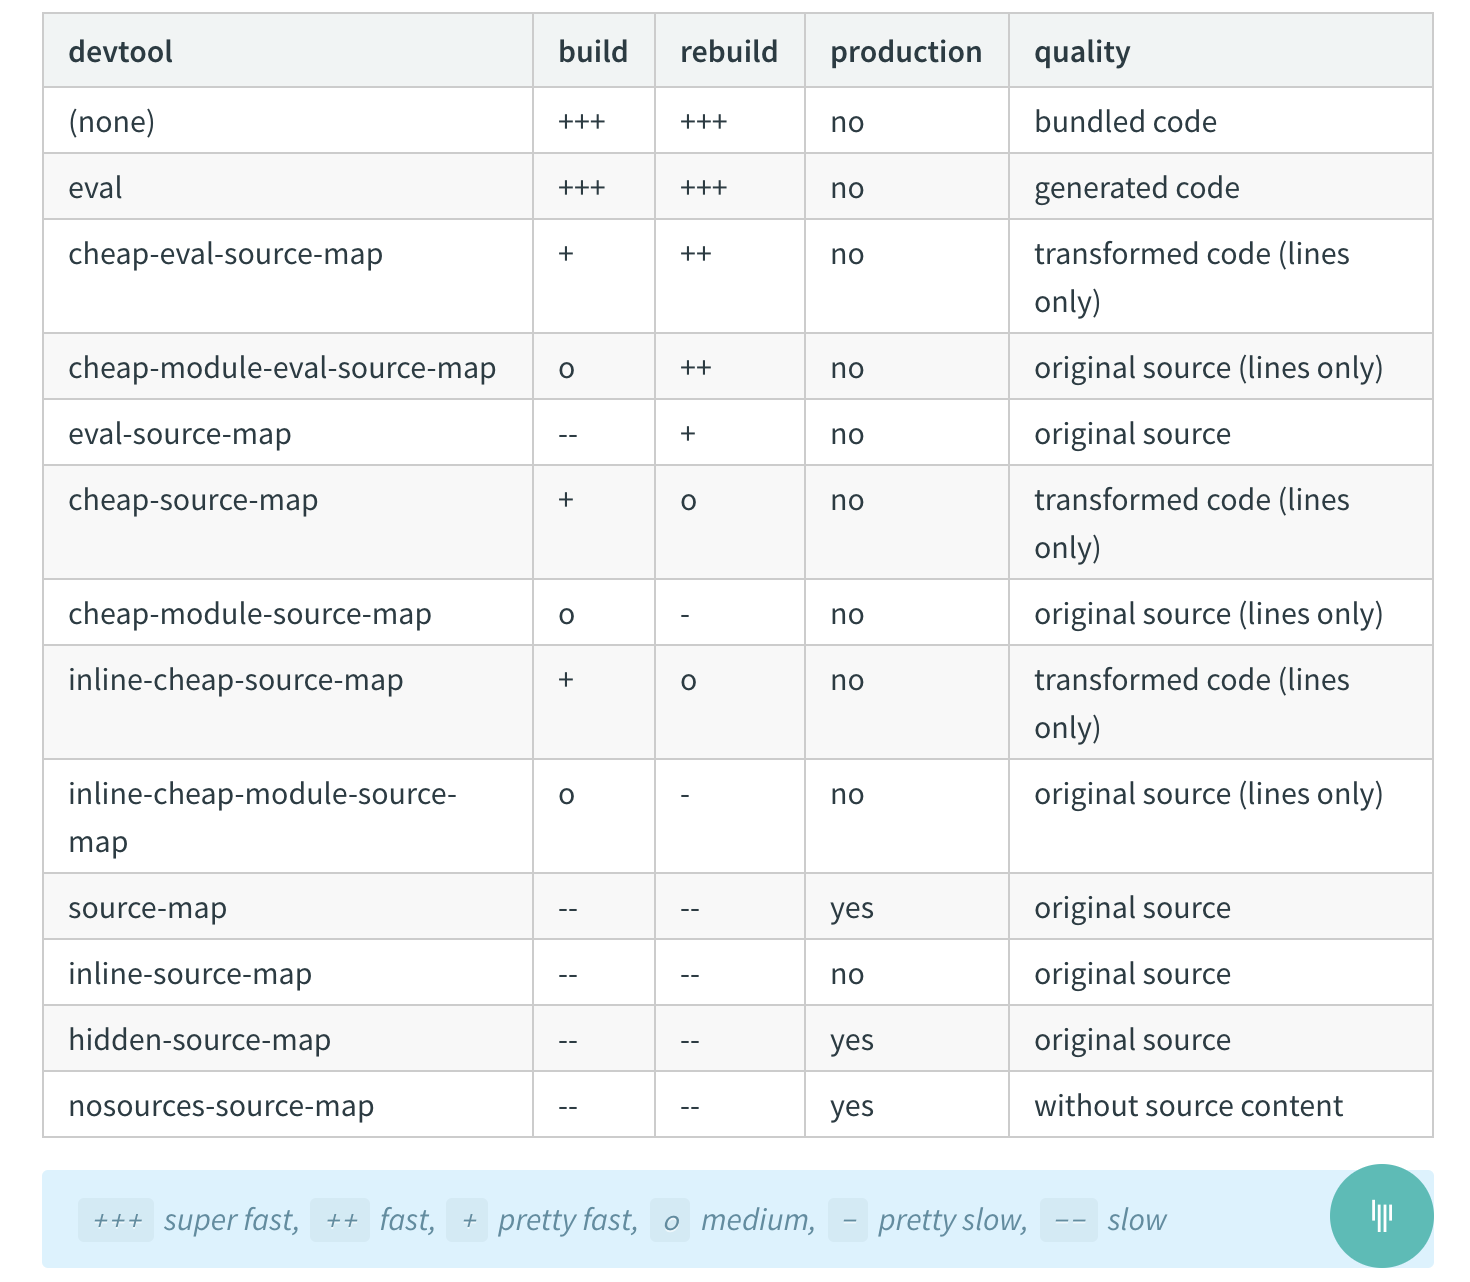Click the 'yes' production cell for source-map
Screen dimensions: 1470x1282
(852, 909)
